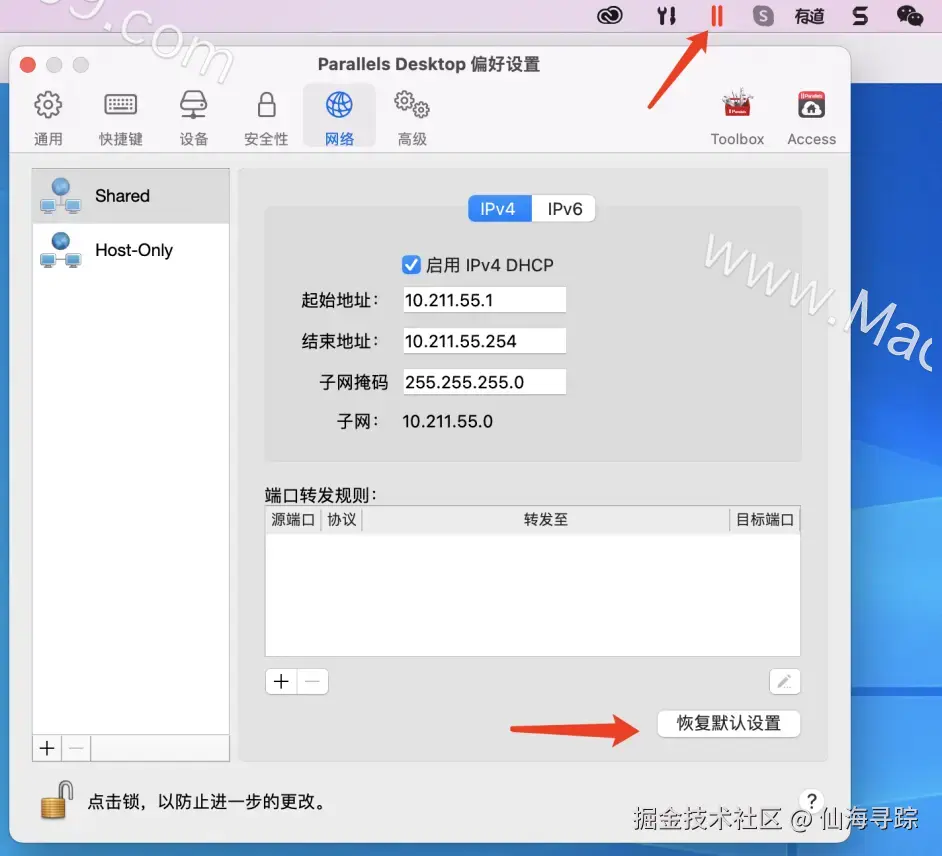The height and width of the screenshot is (856, 942).
Task: Open Parallels Toolbox from the toolbar
Action: [737, 118]
